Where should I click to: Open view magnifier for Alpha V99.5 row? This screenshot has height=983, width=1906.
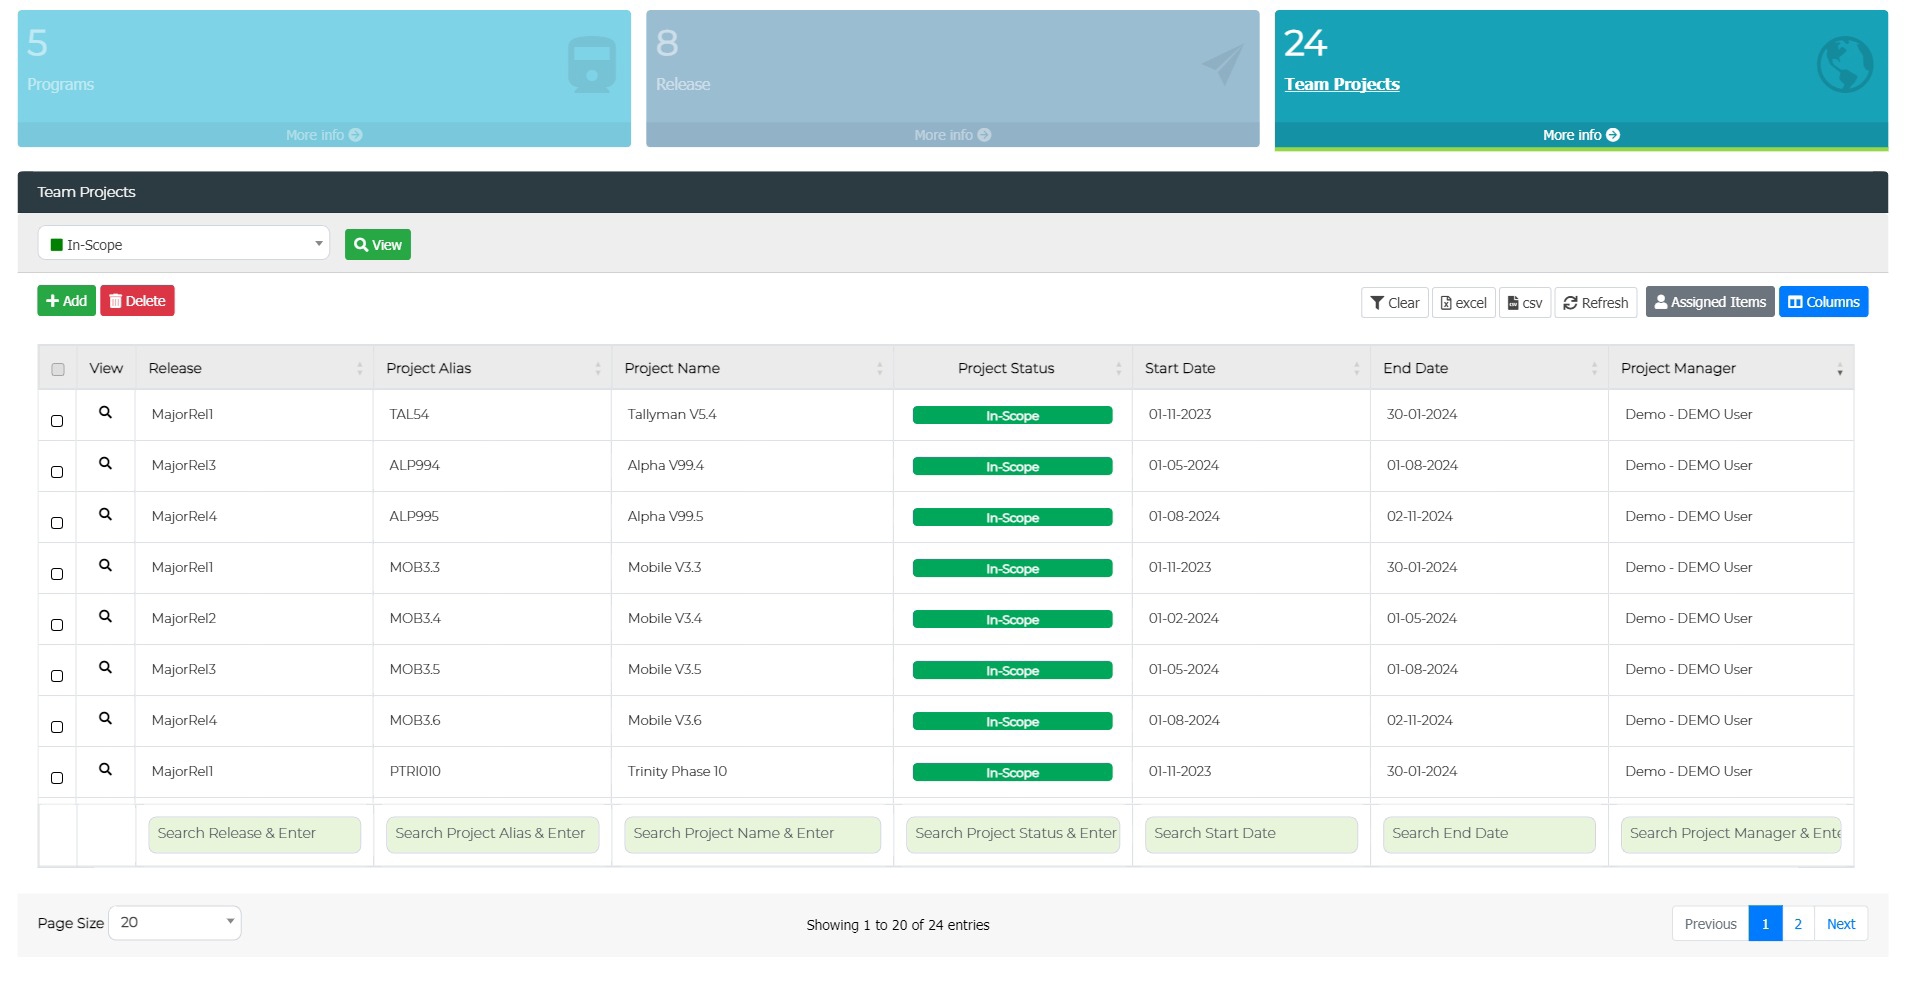tap(105, 514)
